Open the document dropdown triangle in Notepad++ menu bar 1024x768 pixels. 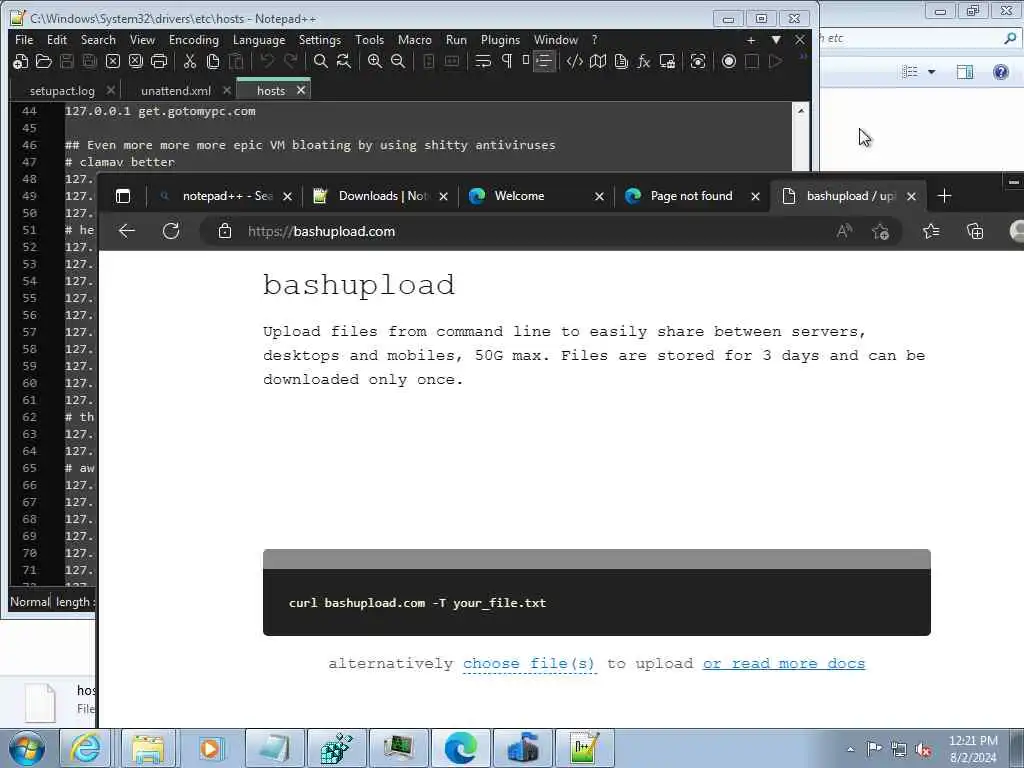776,40
